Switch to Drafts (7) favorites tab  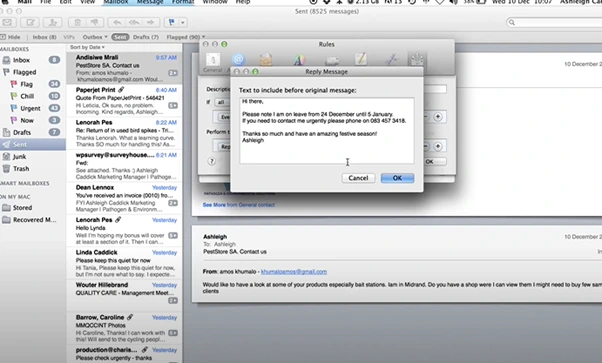(x=146, y=37)
